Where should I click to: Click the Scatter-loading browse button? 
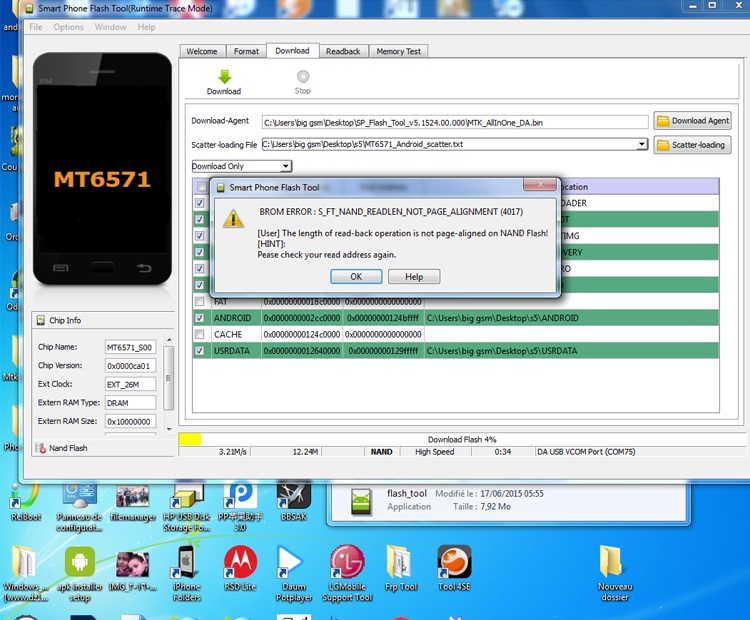pos(693,144)
